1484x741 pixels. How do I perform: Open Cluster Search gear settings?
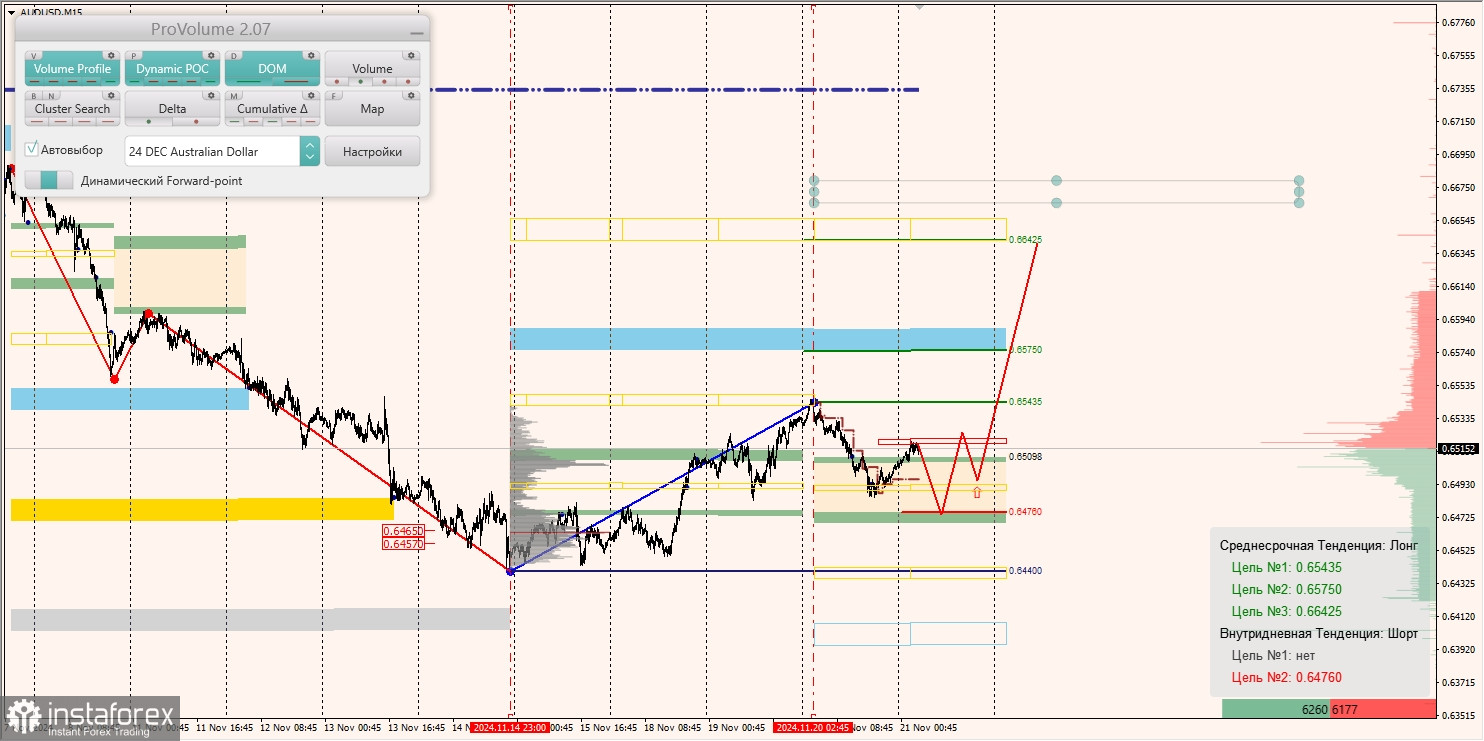tap(111, 95)
